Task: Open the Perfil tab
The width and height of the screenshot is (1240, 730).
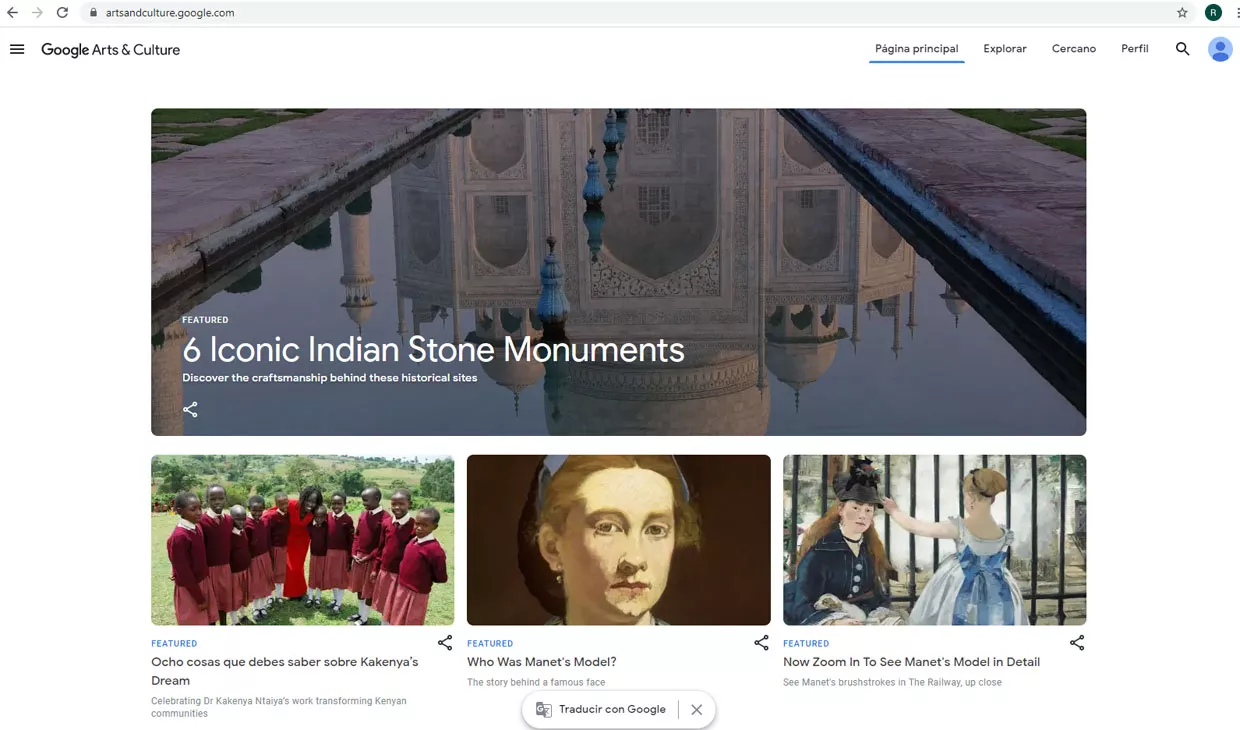Action: click(1134, 49)
